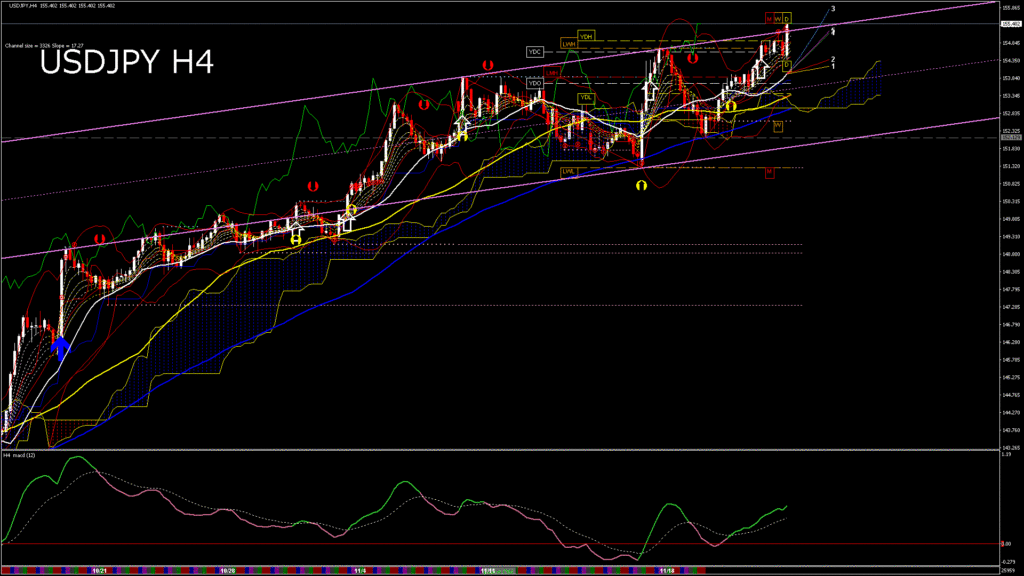This screenshot has width=1024, height=576.
Task: Select the 10/21 date on time axis
Action: click(x=99, y=570)
